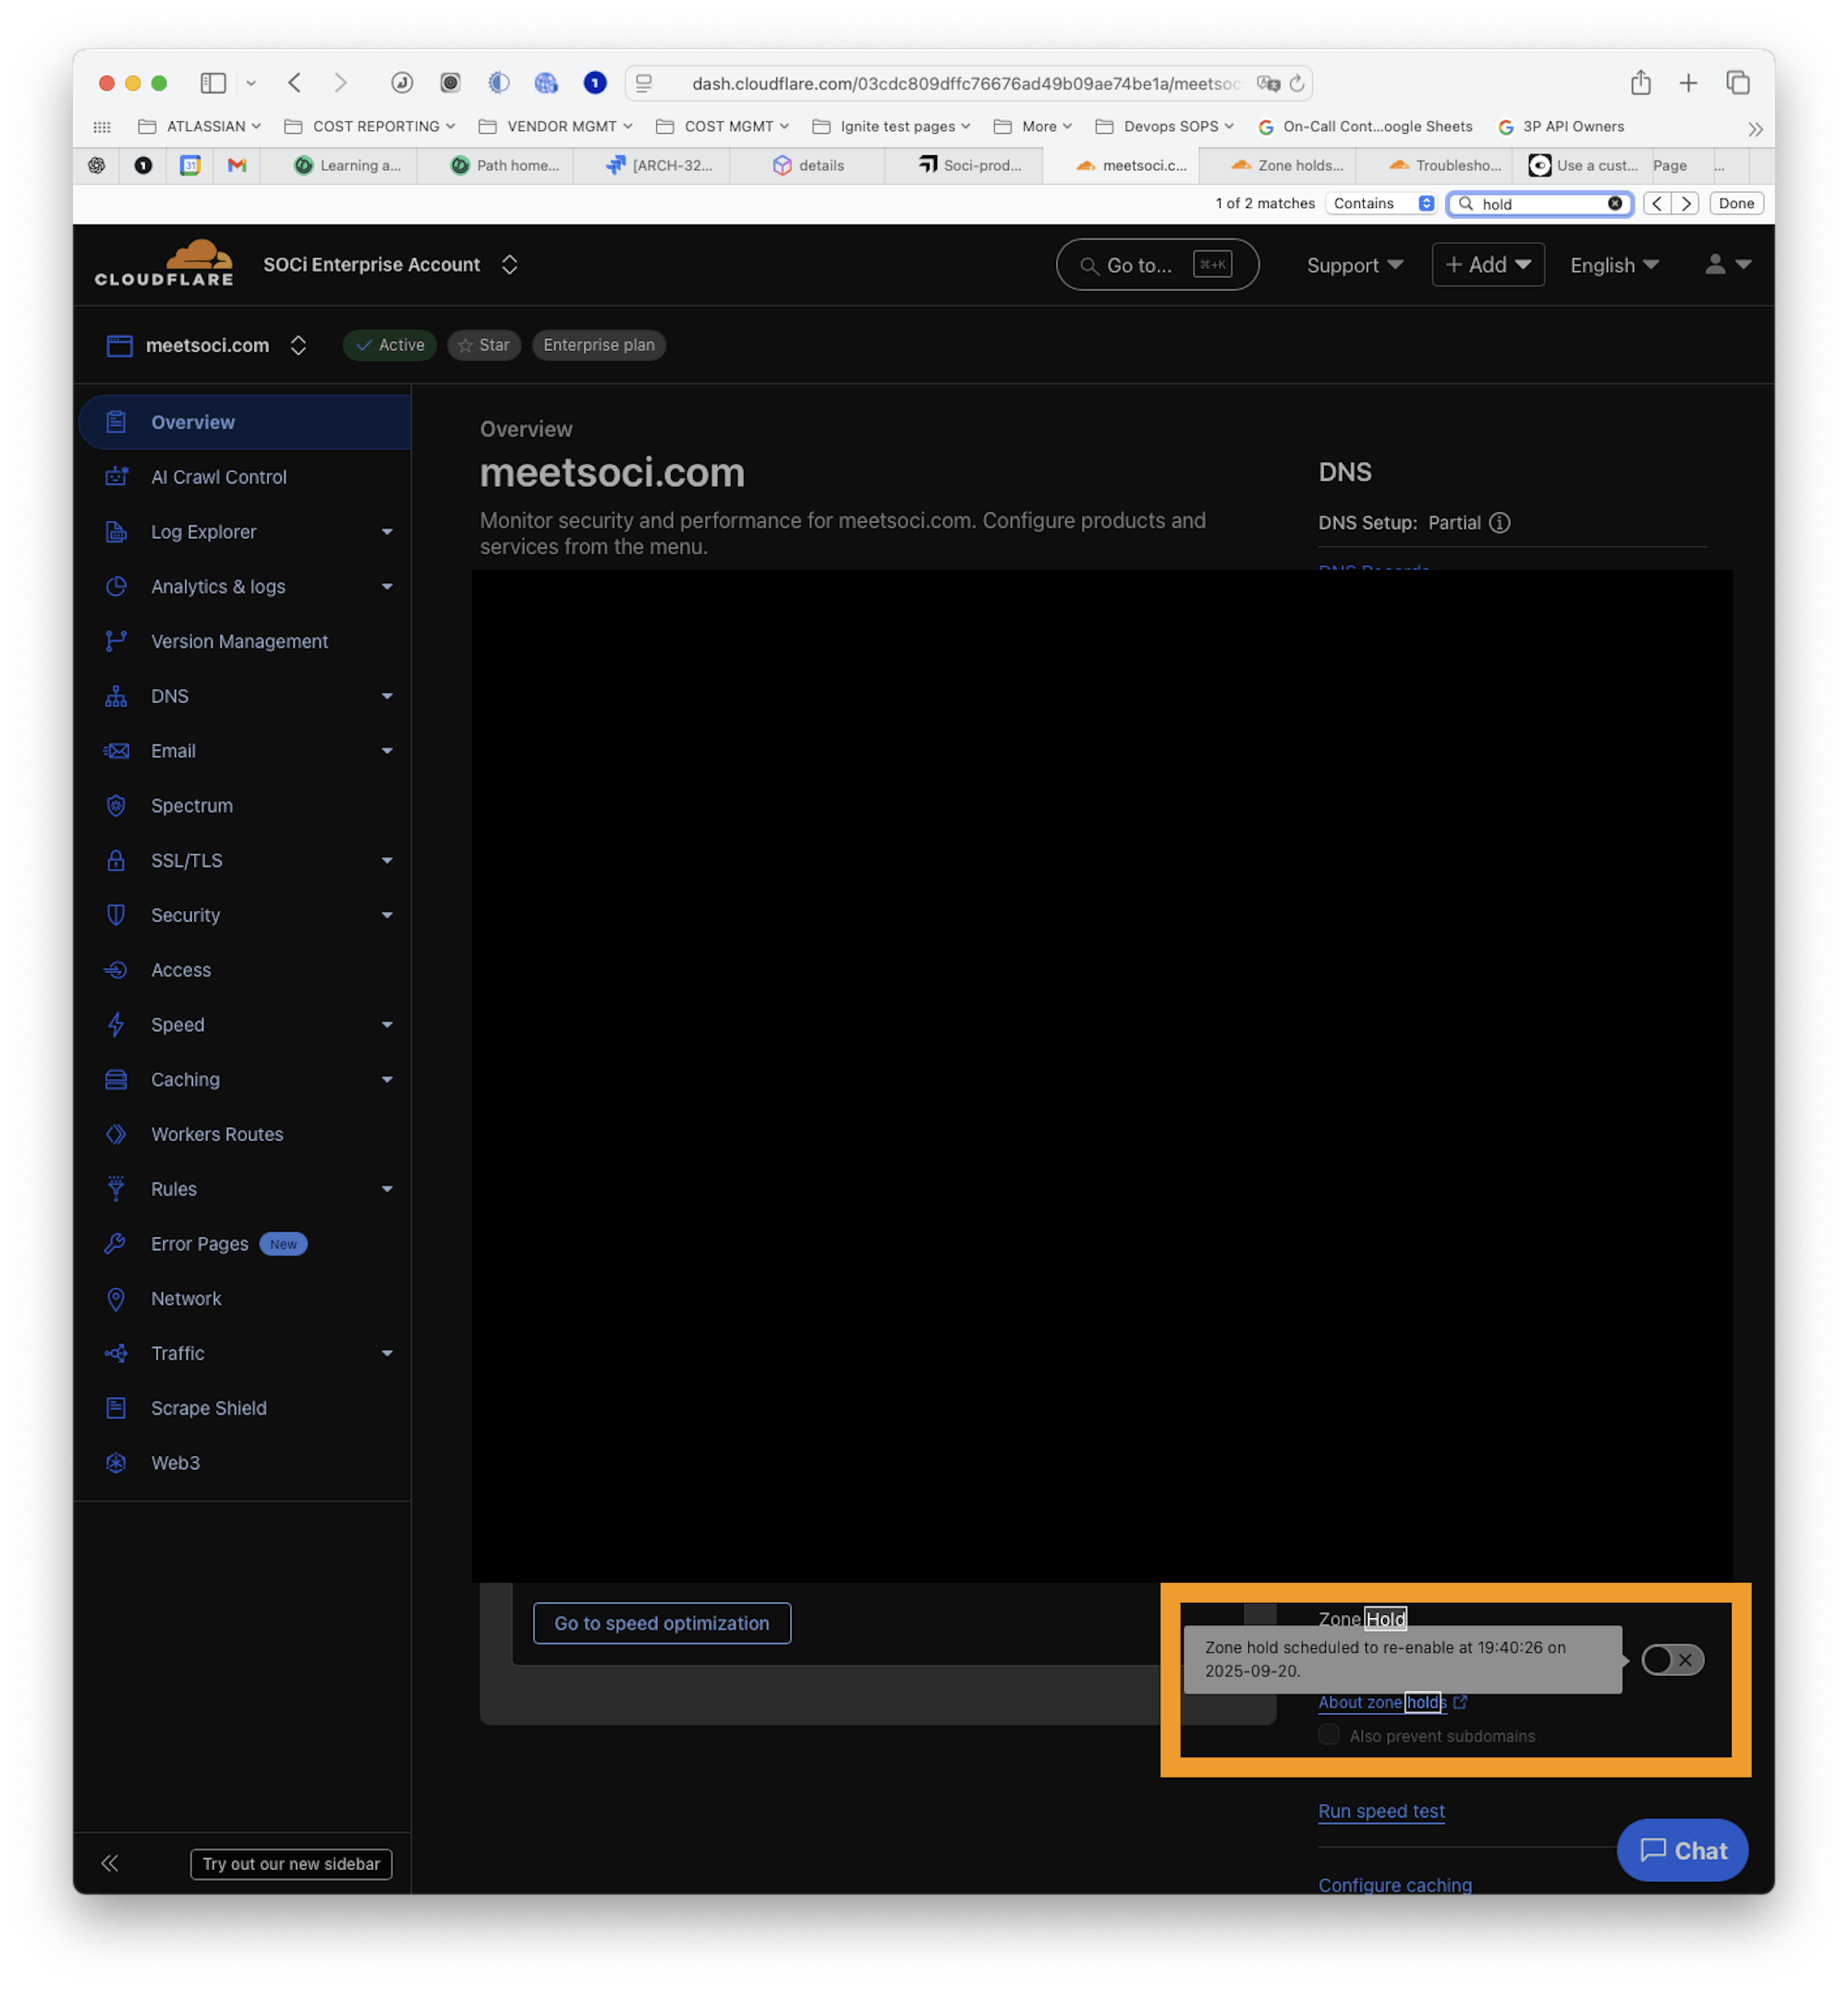Click Go to speed optimization button
This screenshot has width=1848, height=1991.
[661, 1623]
